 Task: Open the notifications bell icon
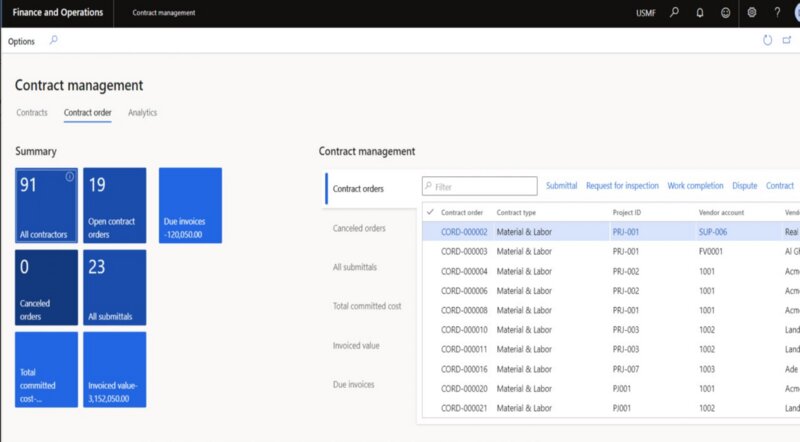point(700,13)
